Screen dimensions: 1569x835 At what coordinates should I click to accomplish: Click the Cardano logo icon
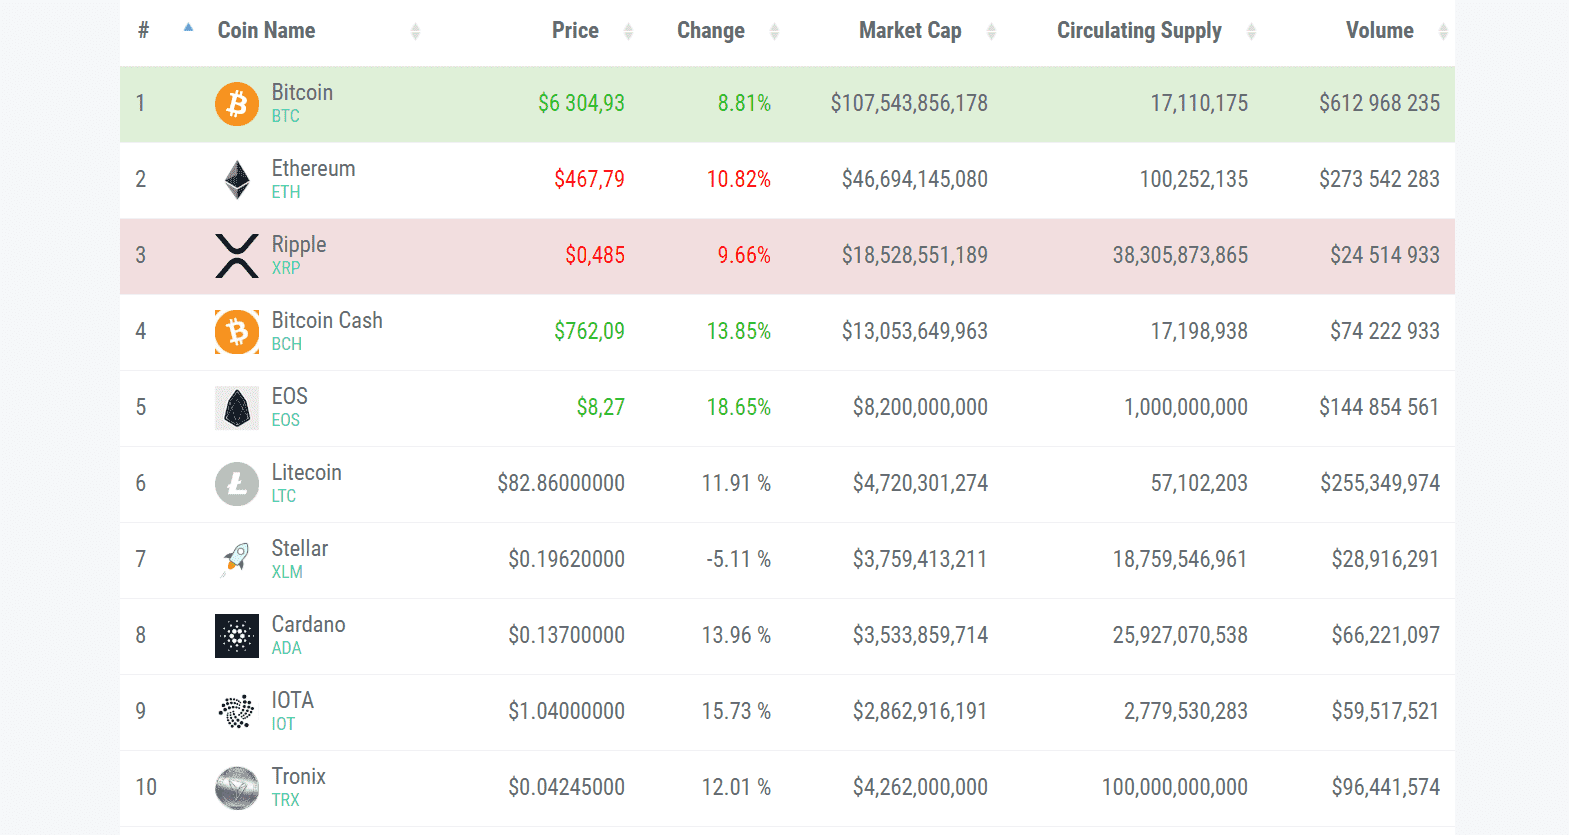[237, 636]
